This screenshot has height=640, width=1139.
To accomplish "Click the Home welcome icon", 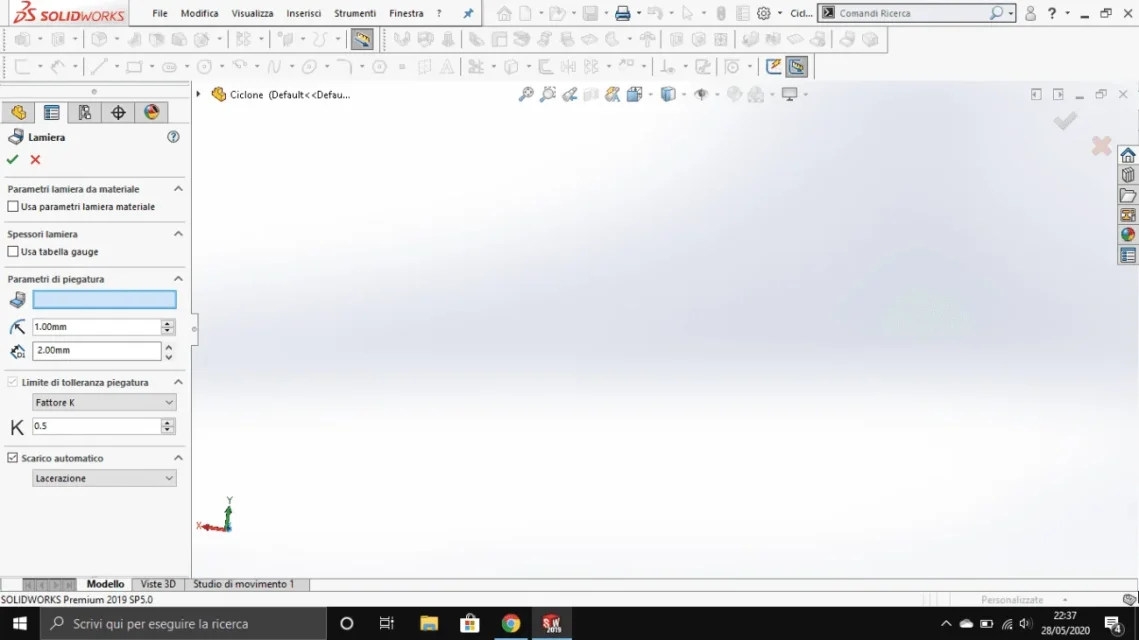I will [504, 13].
